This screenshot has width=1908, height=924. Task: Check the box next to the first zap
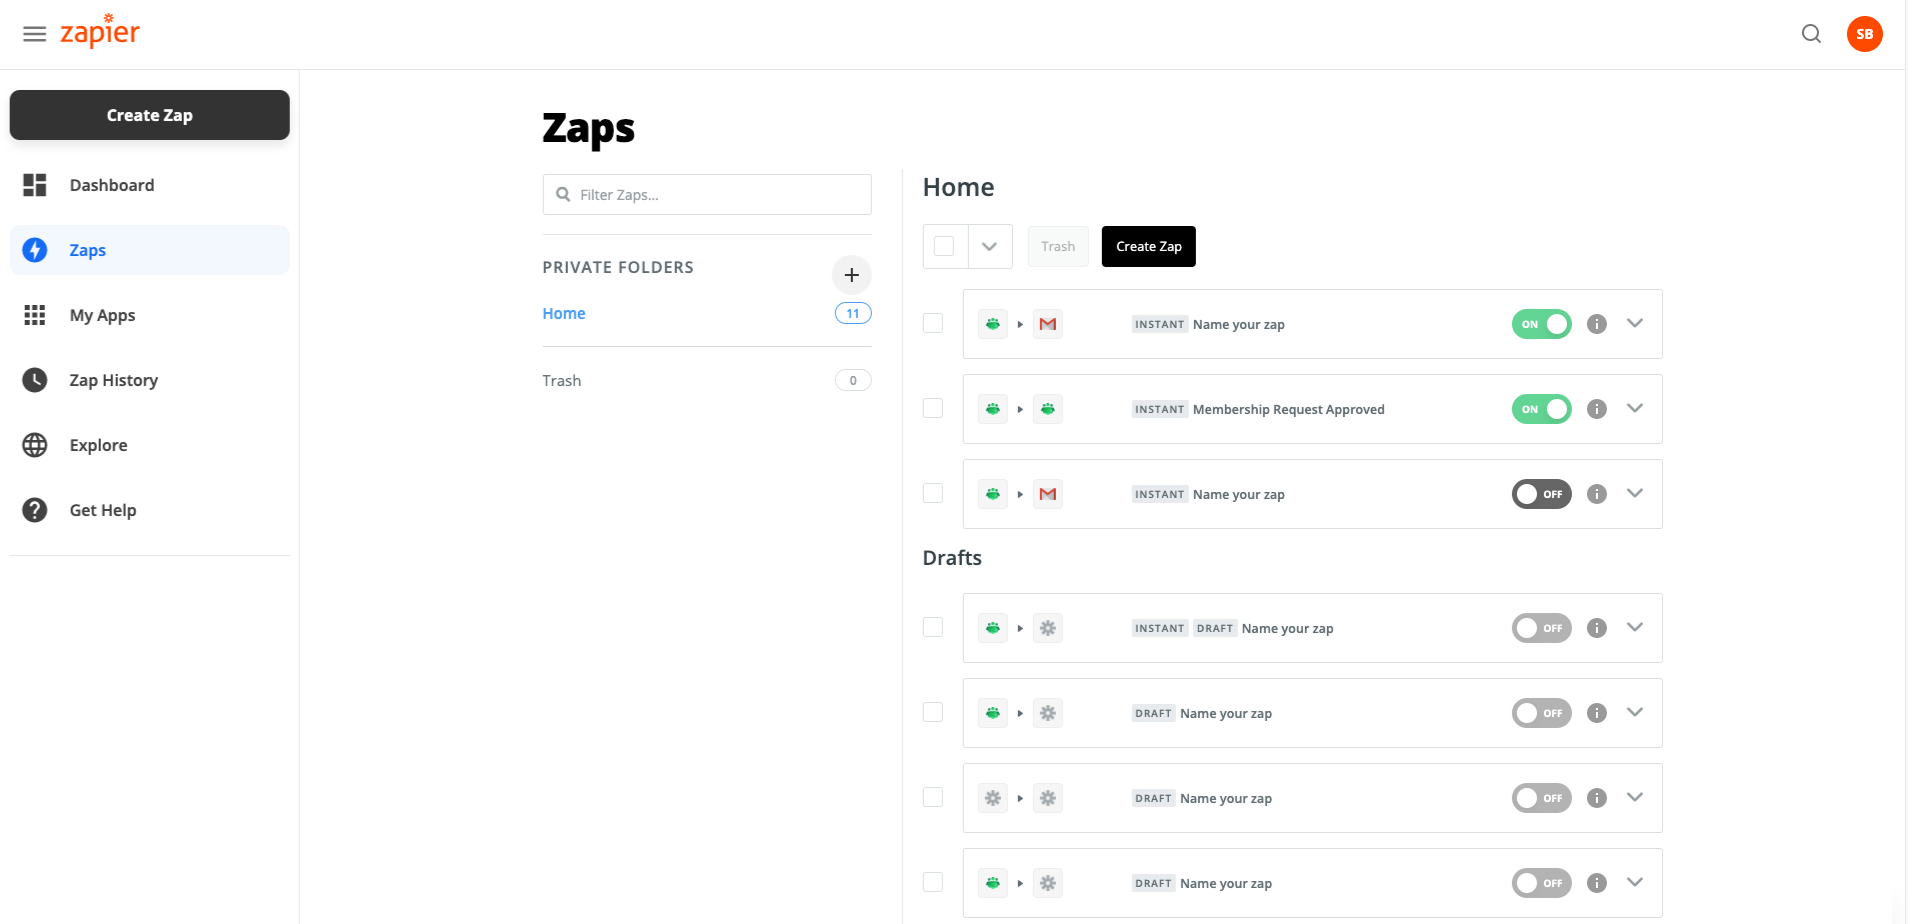(932, 323)
